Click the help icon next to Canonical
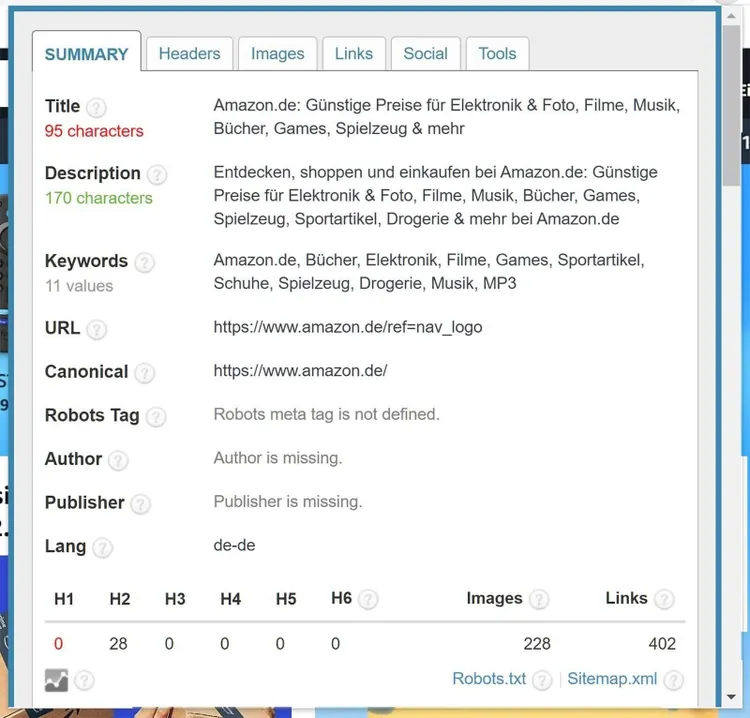This screenshot has width=750, height=718. [144, 373]
